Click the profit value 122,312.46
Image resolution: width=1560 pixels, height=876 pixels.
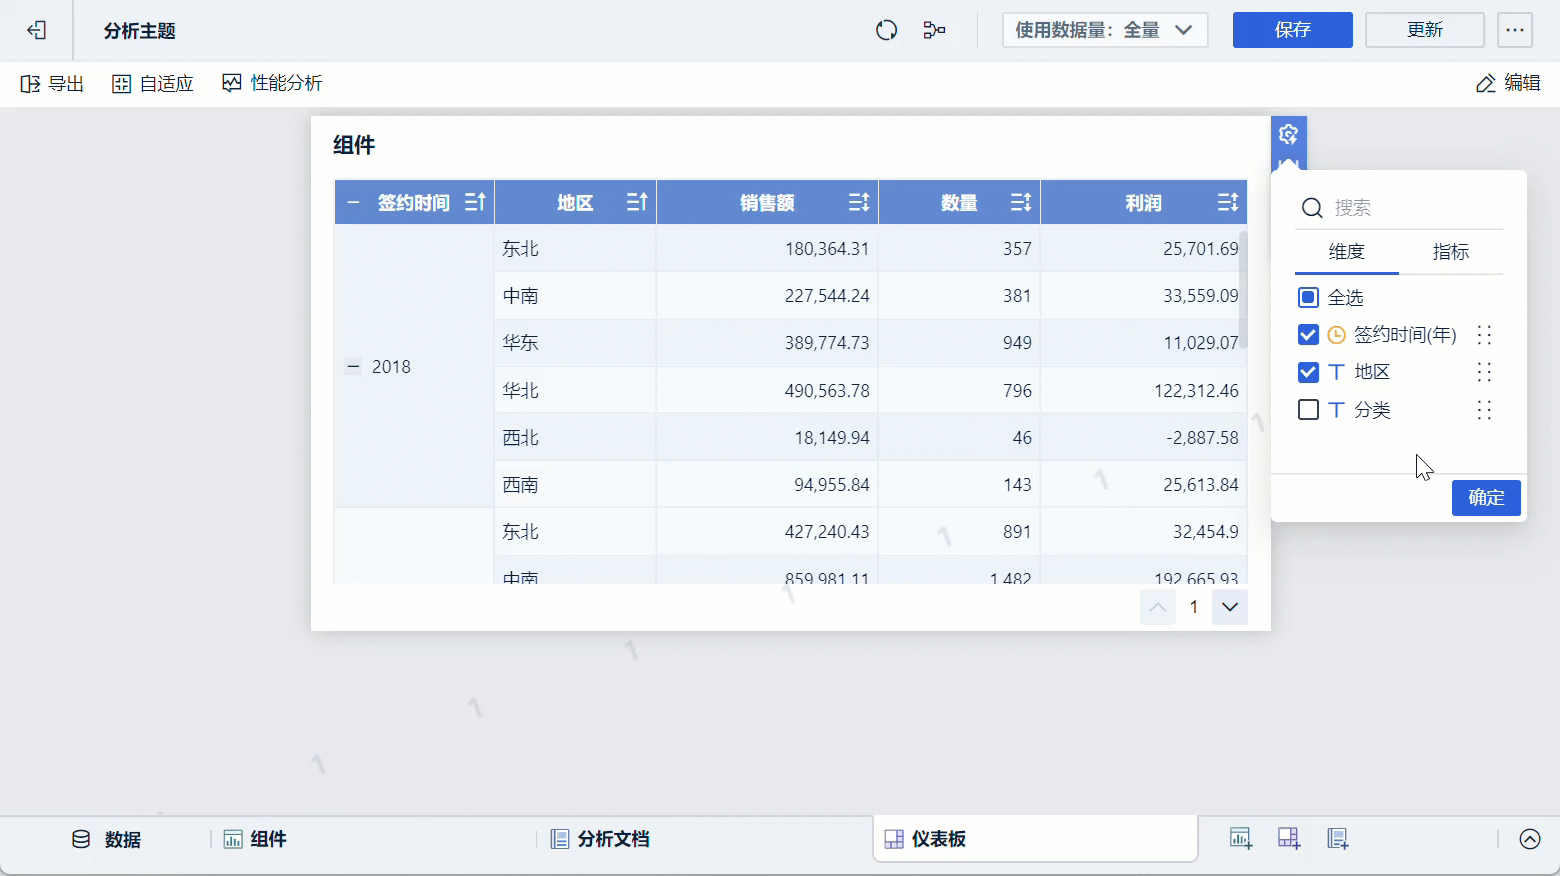pos(1196,391)
